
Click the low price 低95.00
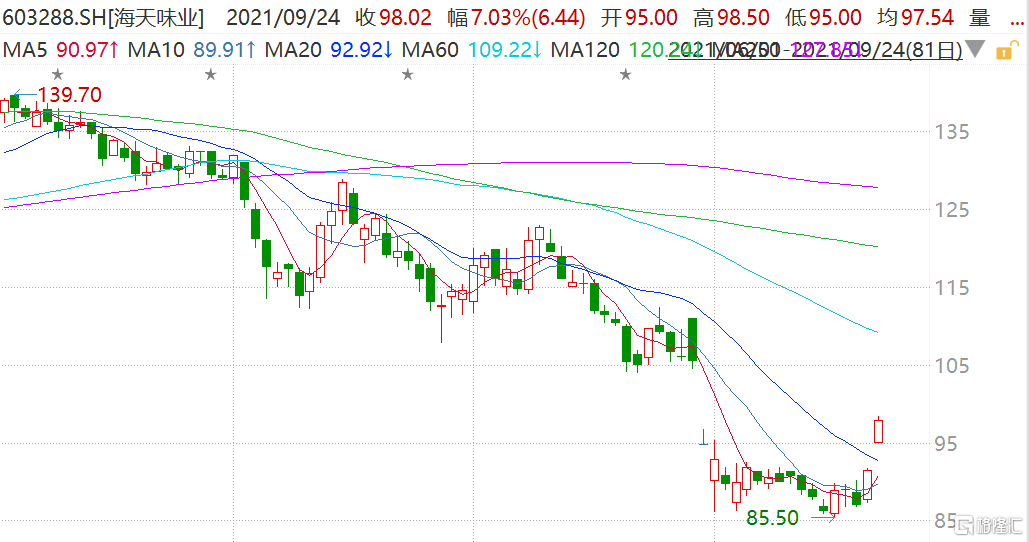pyautogui.click(x=824, y=18)
